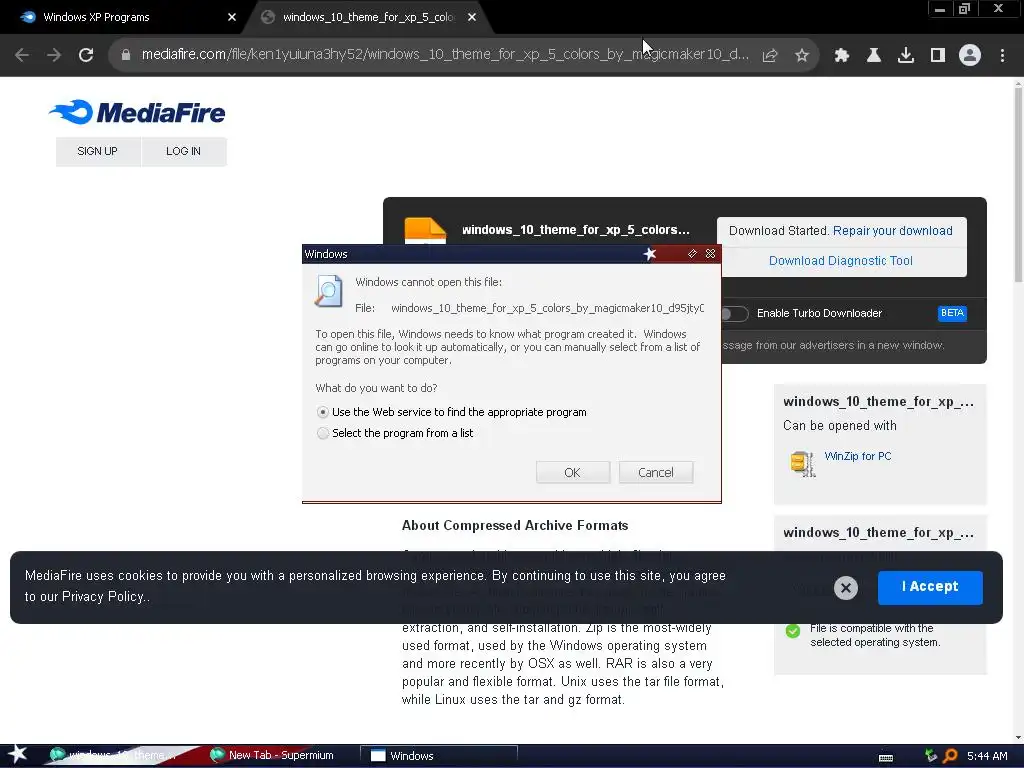Click the address bar URL field

pyautogui.click(x=444, y=55)
